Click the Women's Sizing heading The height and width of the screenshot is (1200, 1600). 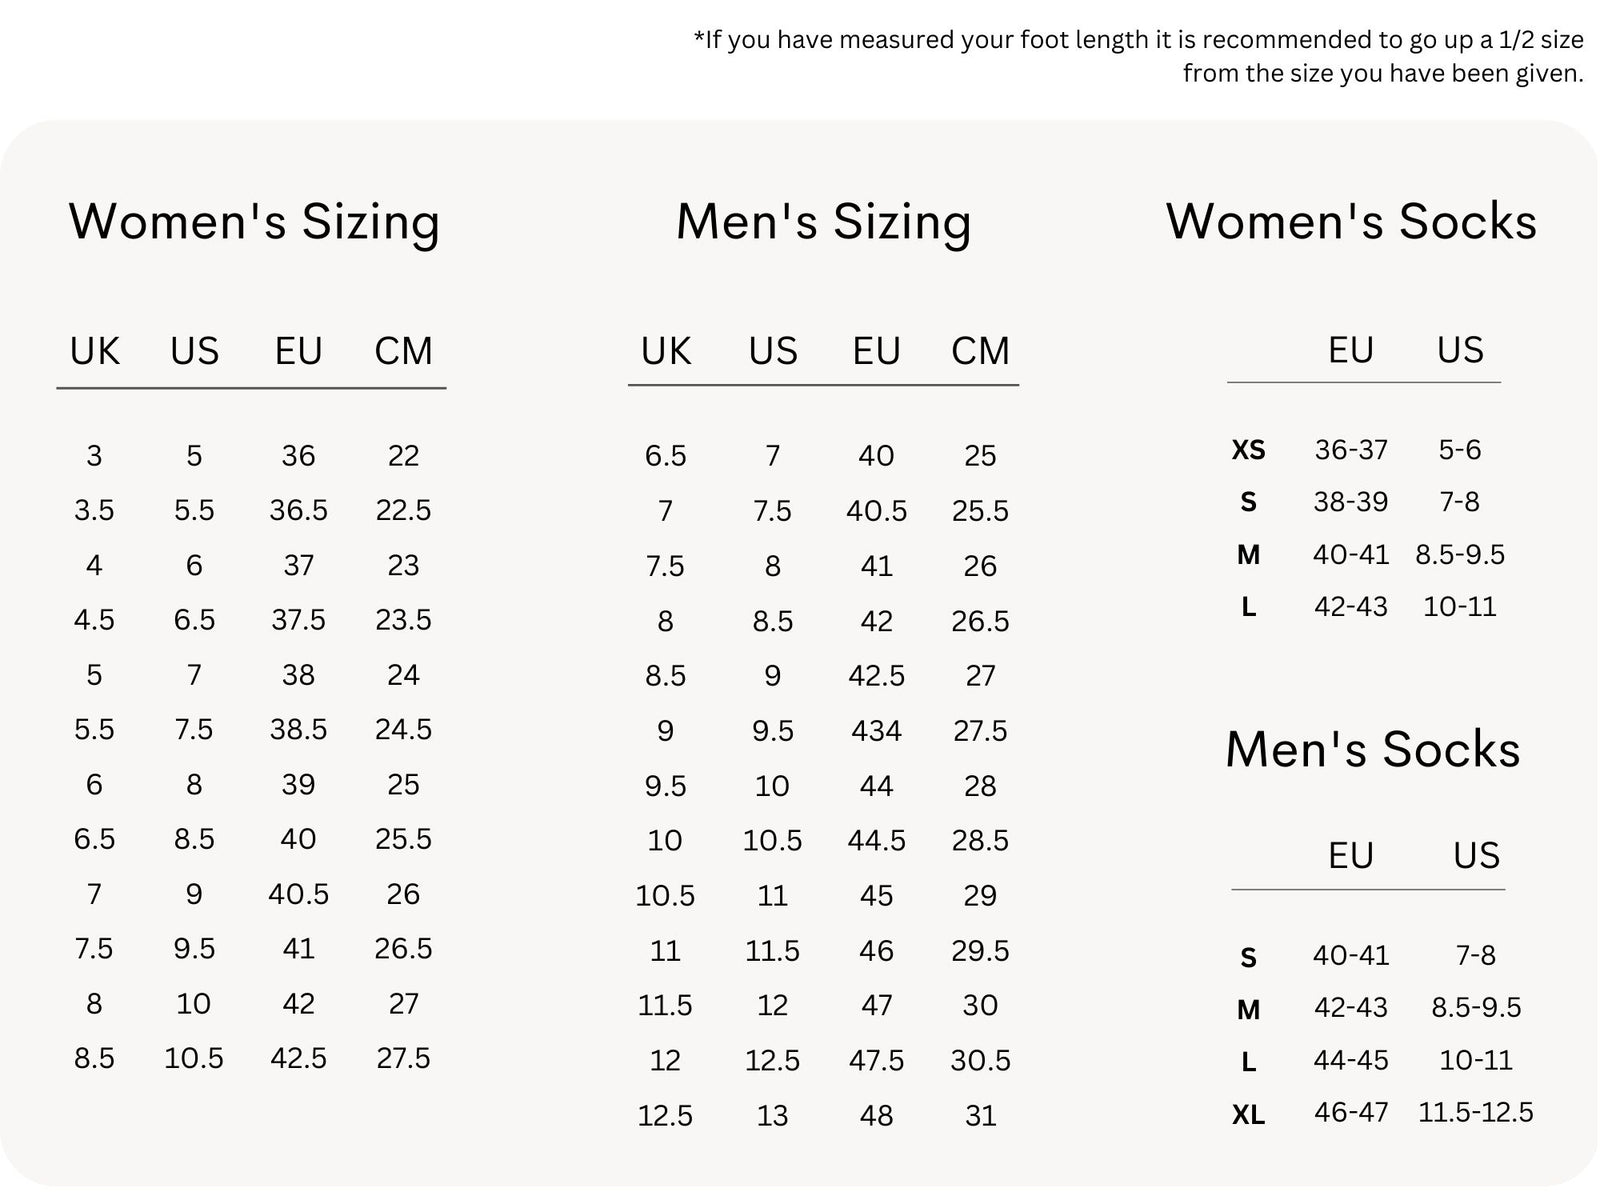(254, 221)
